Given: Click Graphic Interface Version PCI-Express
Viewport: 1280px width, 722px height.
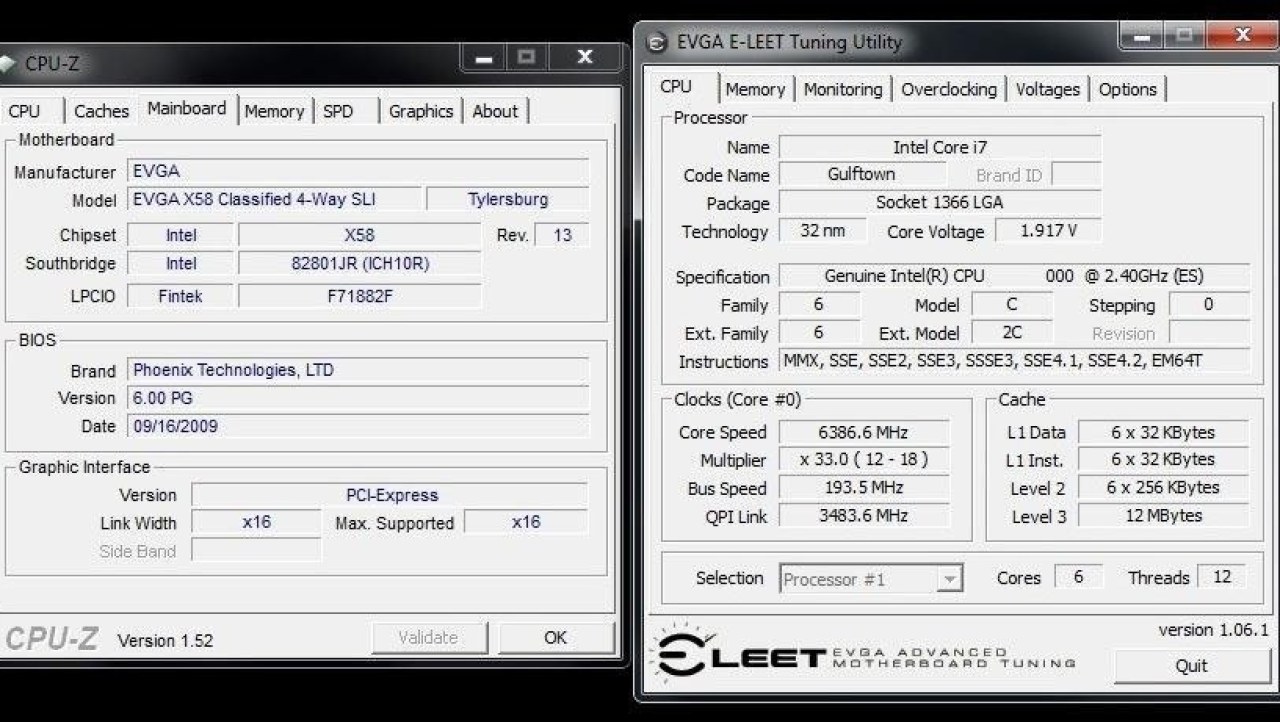Looking at the screenshot, I should coord(390,495).
